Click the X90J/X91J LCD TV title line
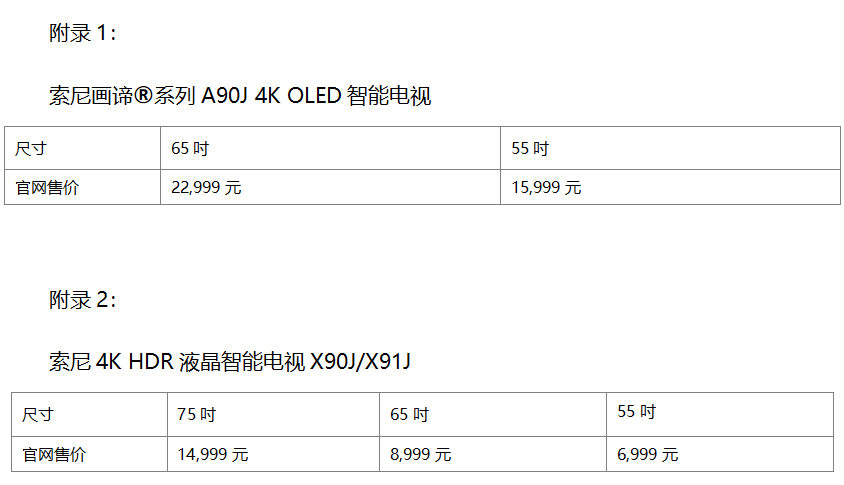The height and width of the screenshot is (485, 844). pos(230,362)
